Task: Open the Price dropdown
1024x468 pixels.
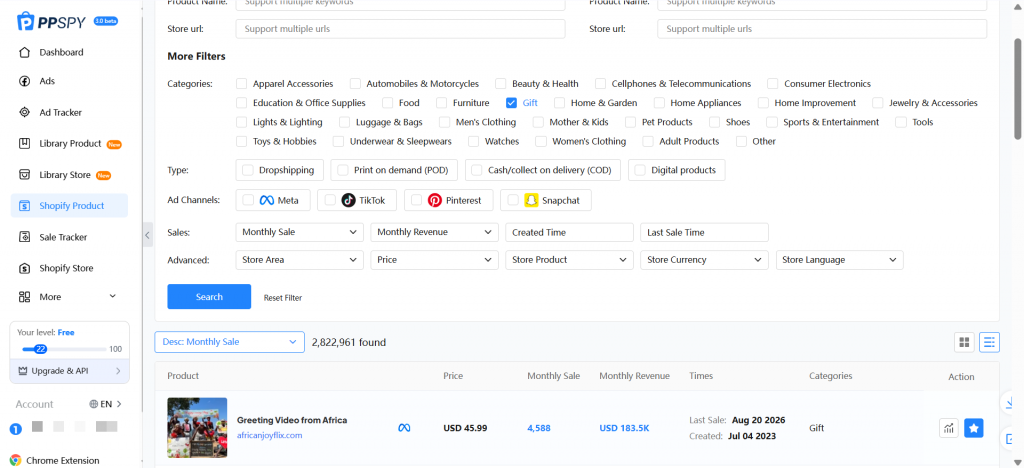Action: point(434,260)
